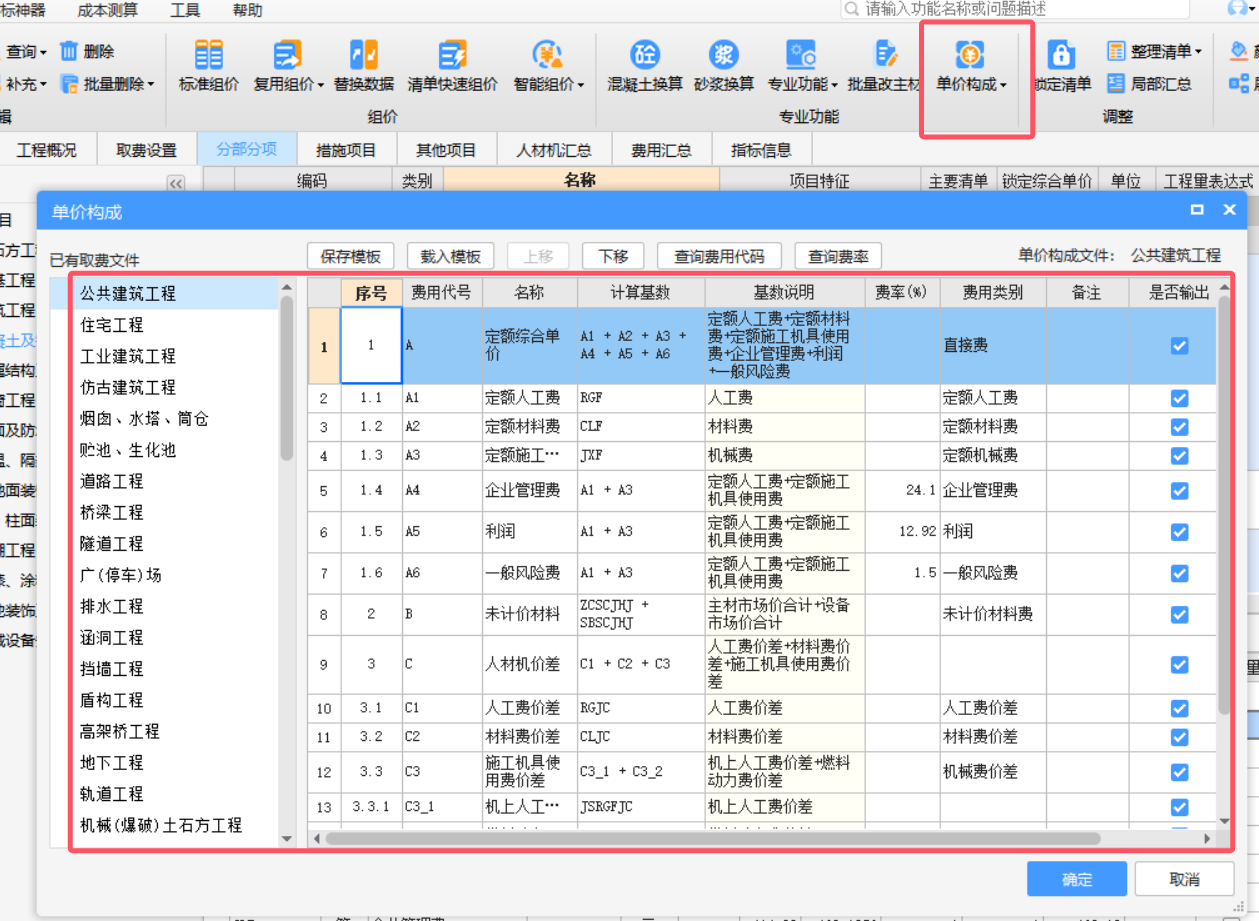The height and width of the screenshot is (921, 1259).
Task: Click the fee table horizontal scrollbar
Action: [712, 838]
